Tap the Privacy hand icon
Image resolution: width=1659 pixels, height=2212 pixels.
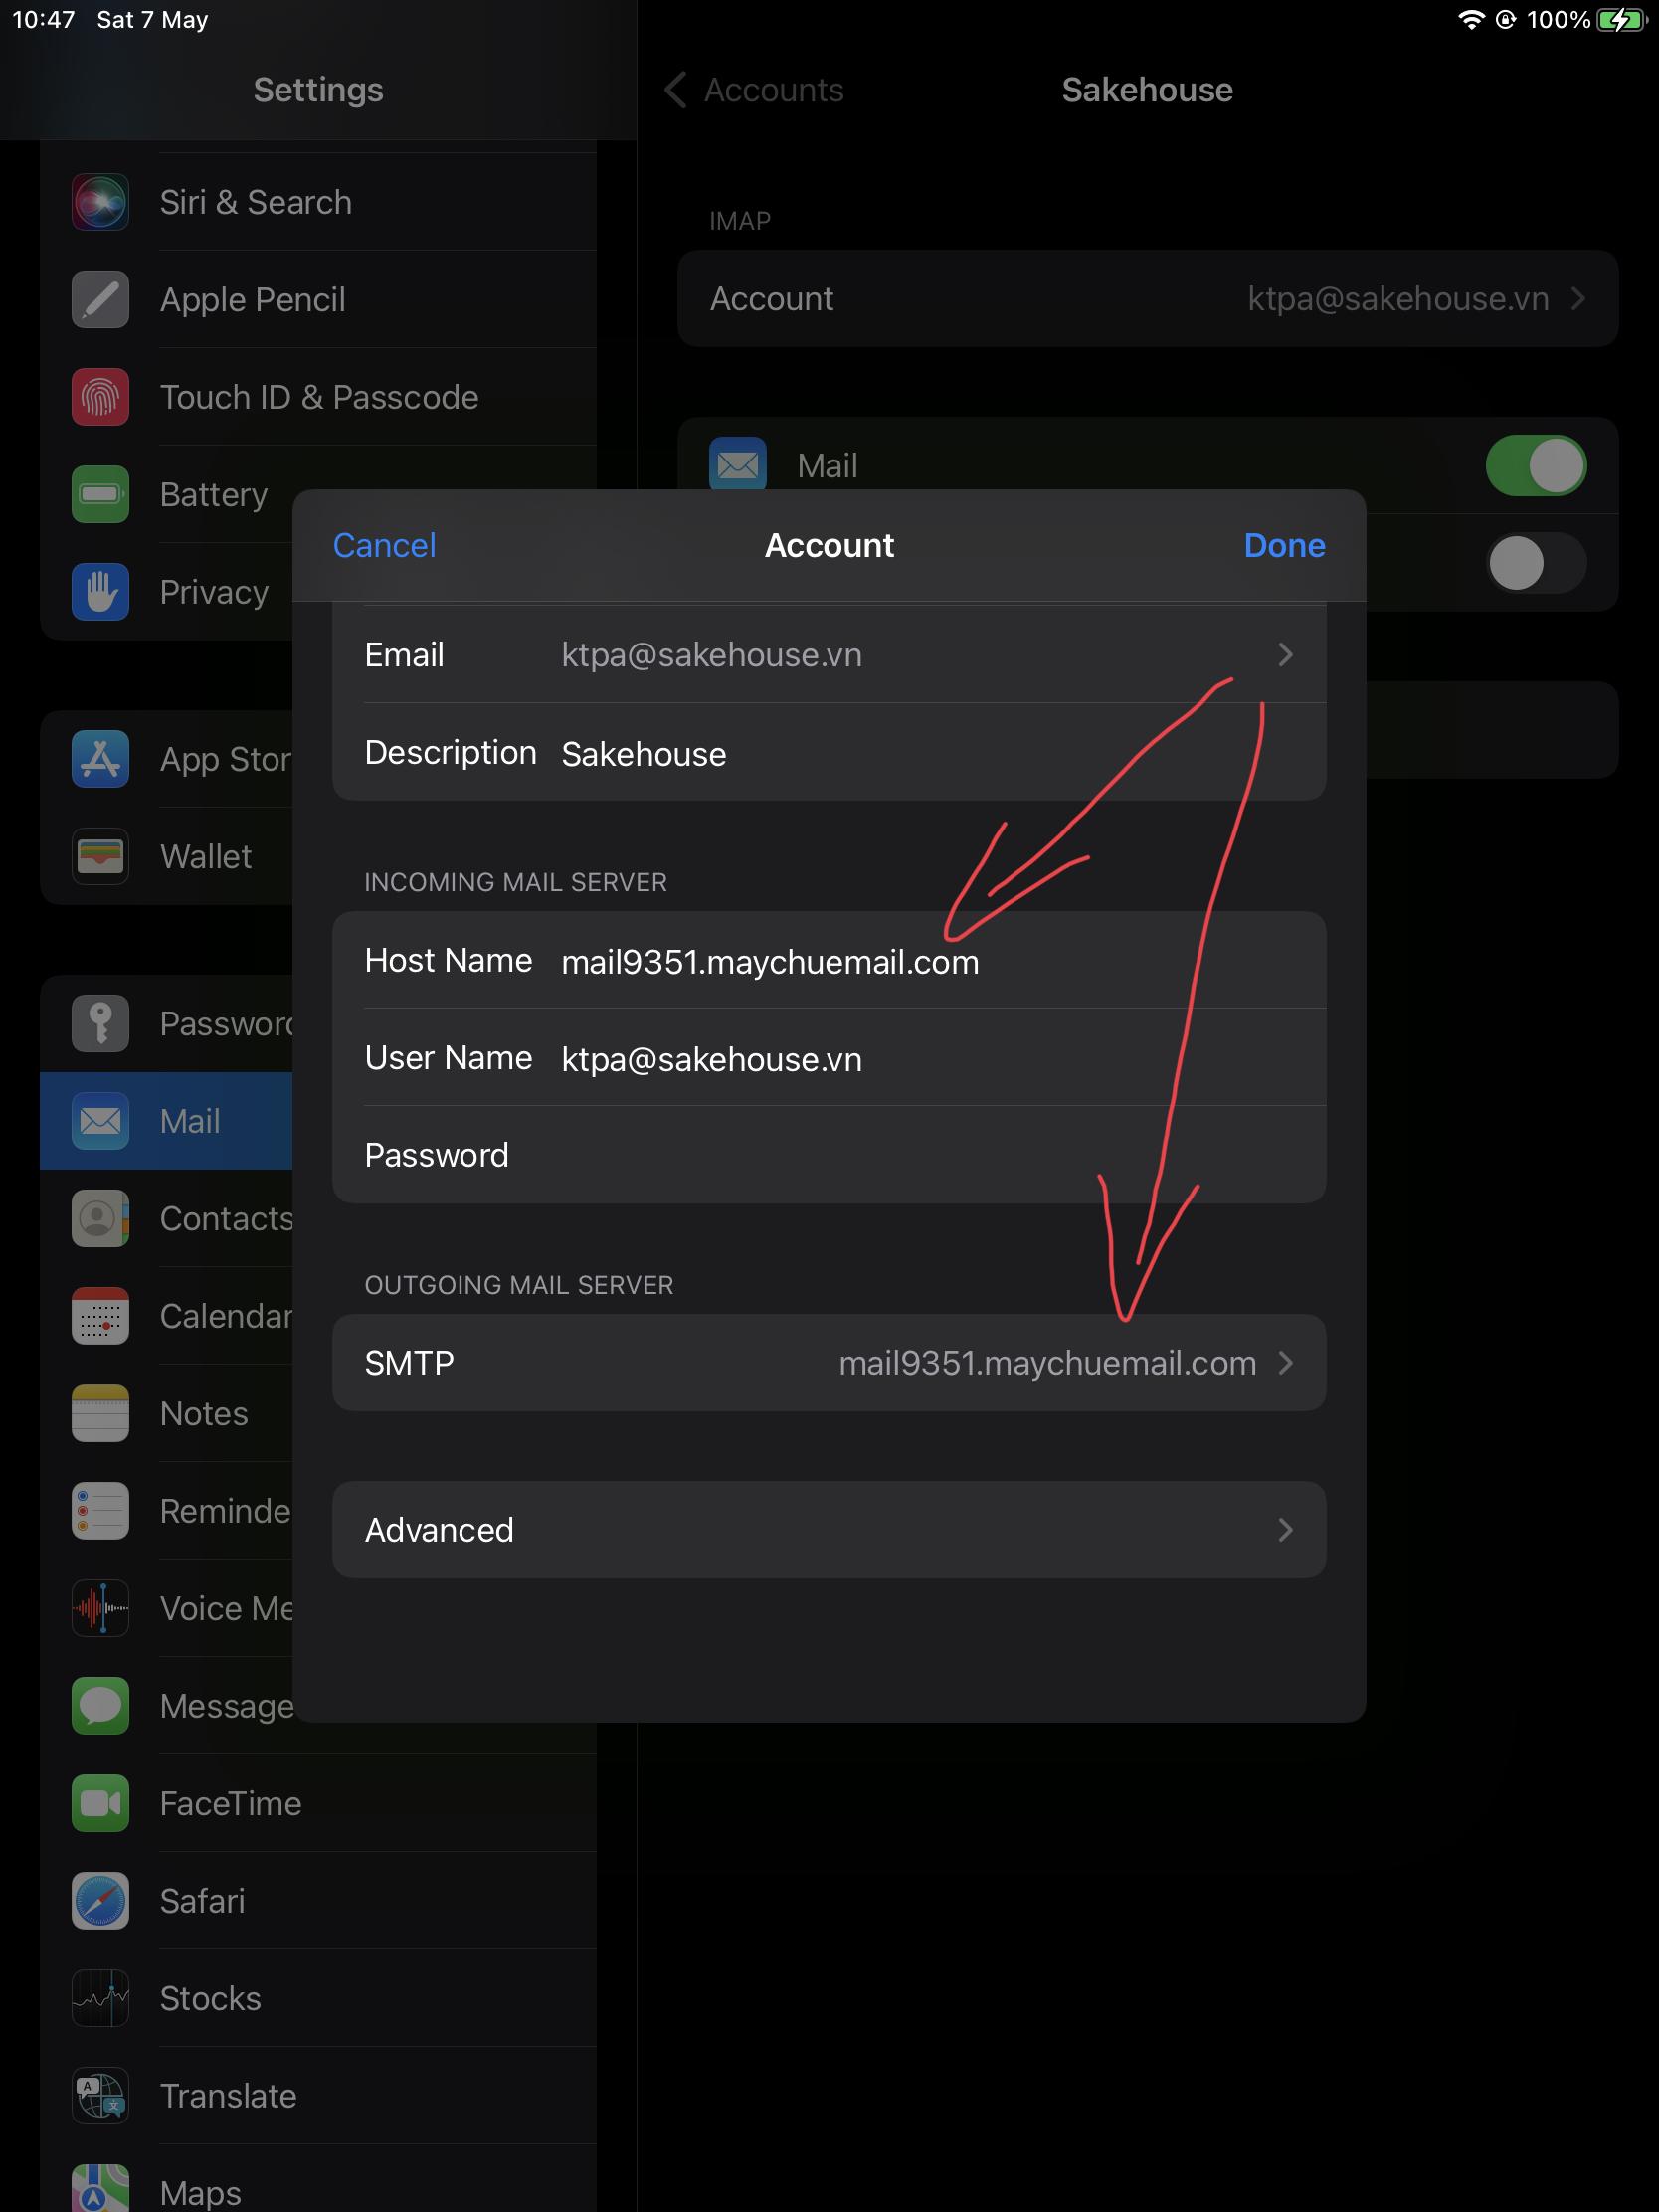coord(100,592)
